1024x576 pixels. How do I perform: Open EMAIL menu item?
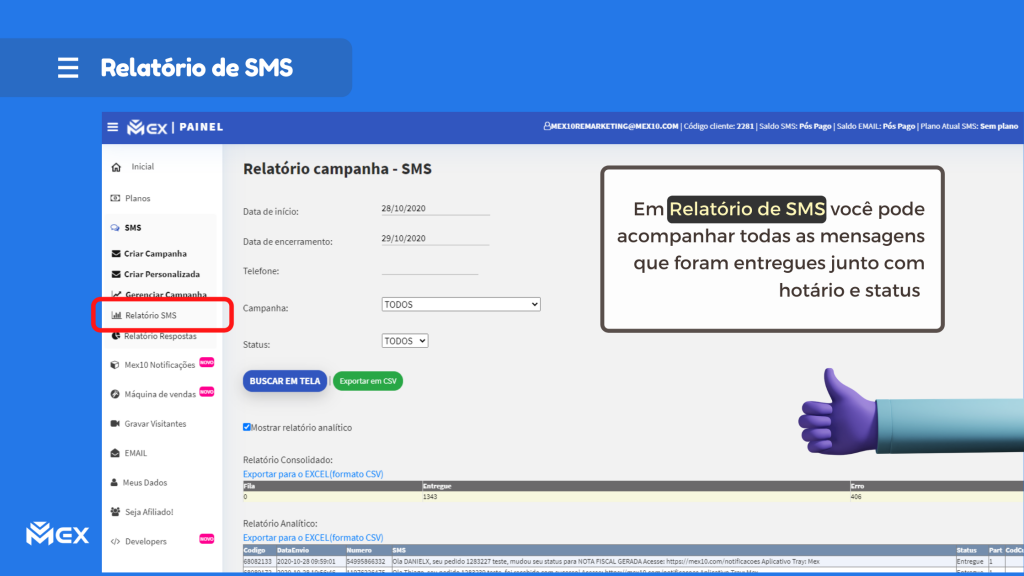pos(136,453)
